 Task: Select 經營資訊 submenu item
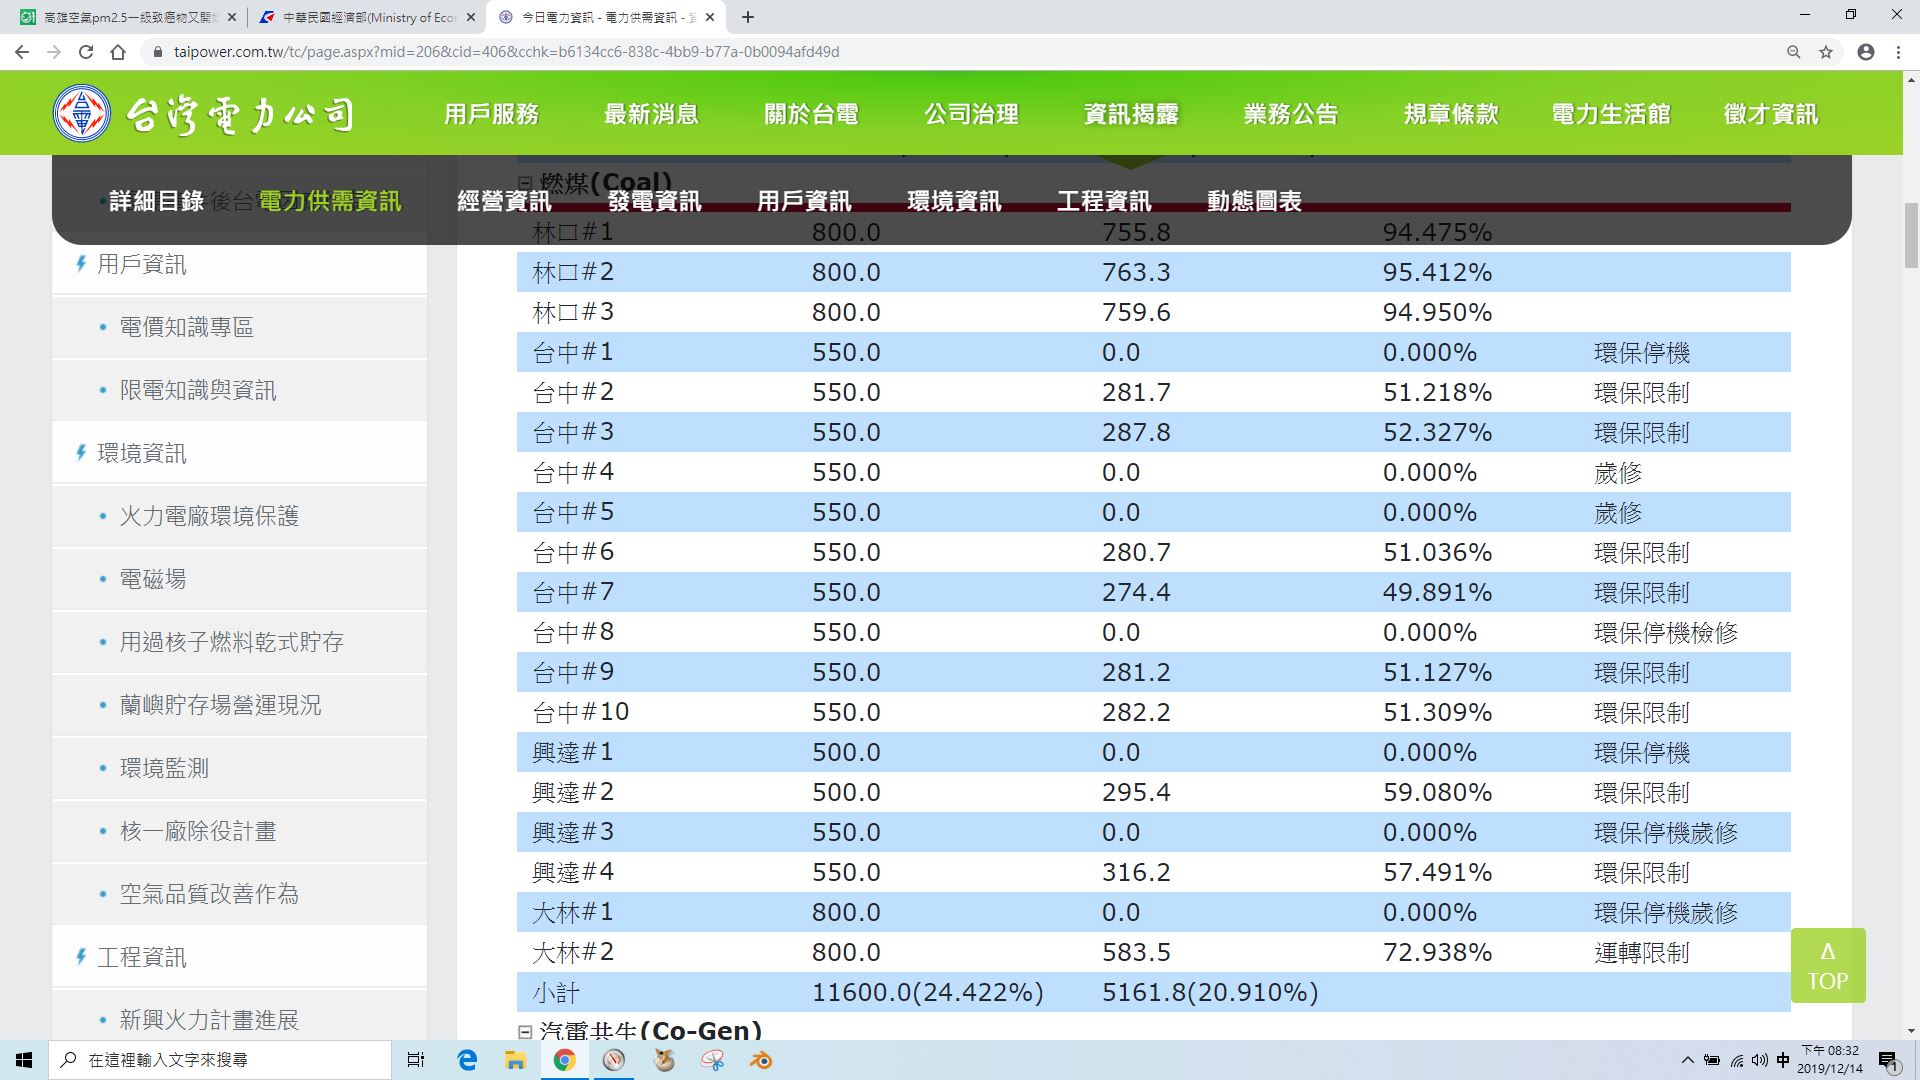(504, 201)
